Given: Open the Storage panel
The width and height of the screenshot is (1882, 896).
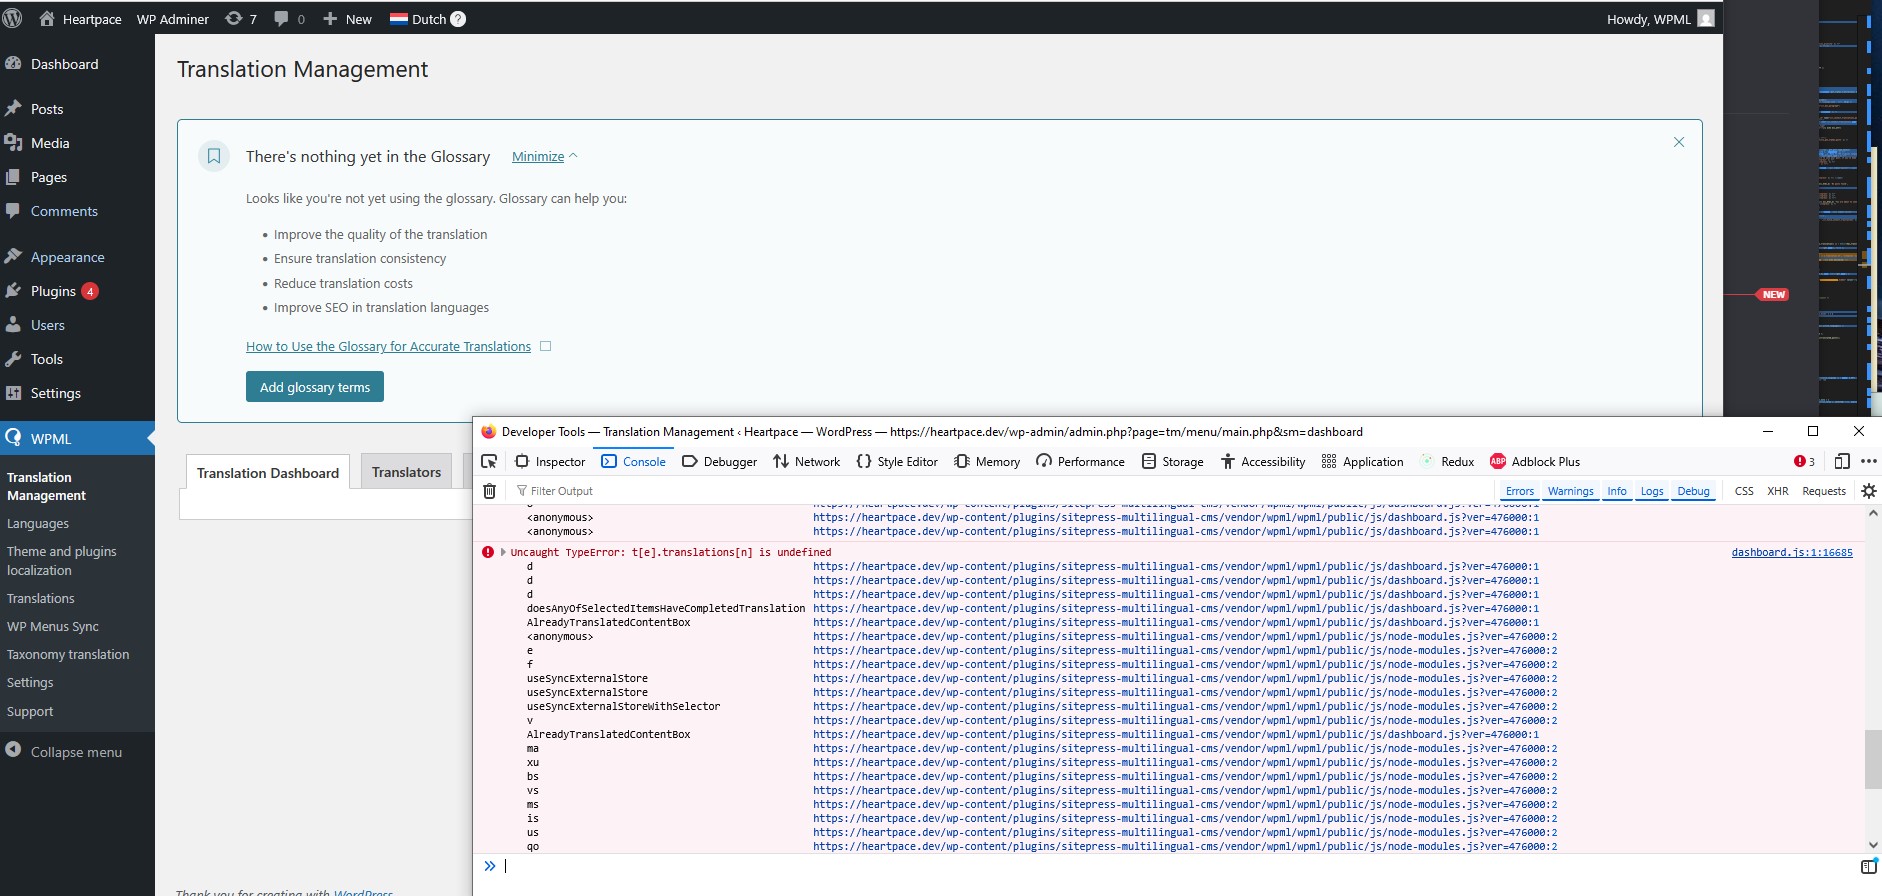Looking at the screenshot, I should point(1172,461).
